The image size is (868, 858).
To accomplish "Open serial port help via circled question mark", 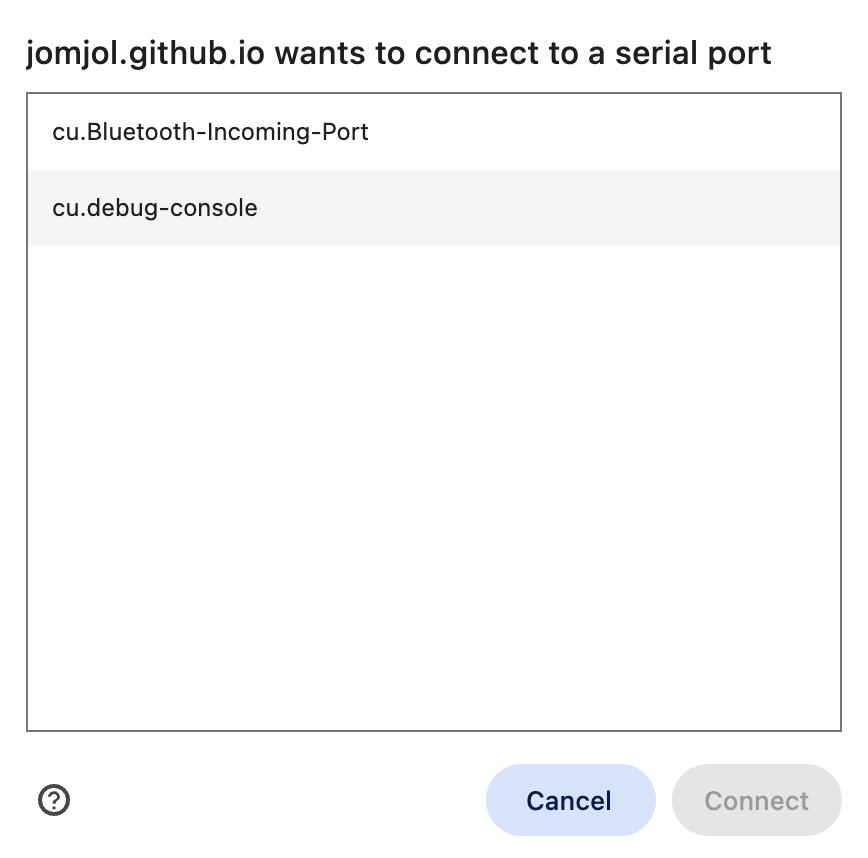I will 54,800.
